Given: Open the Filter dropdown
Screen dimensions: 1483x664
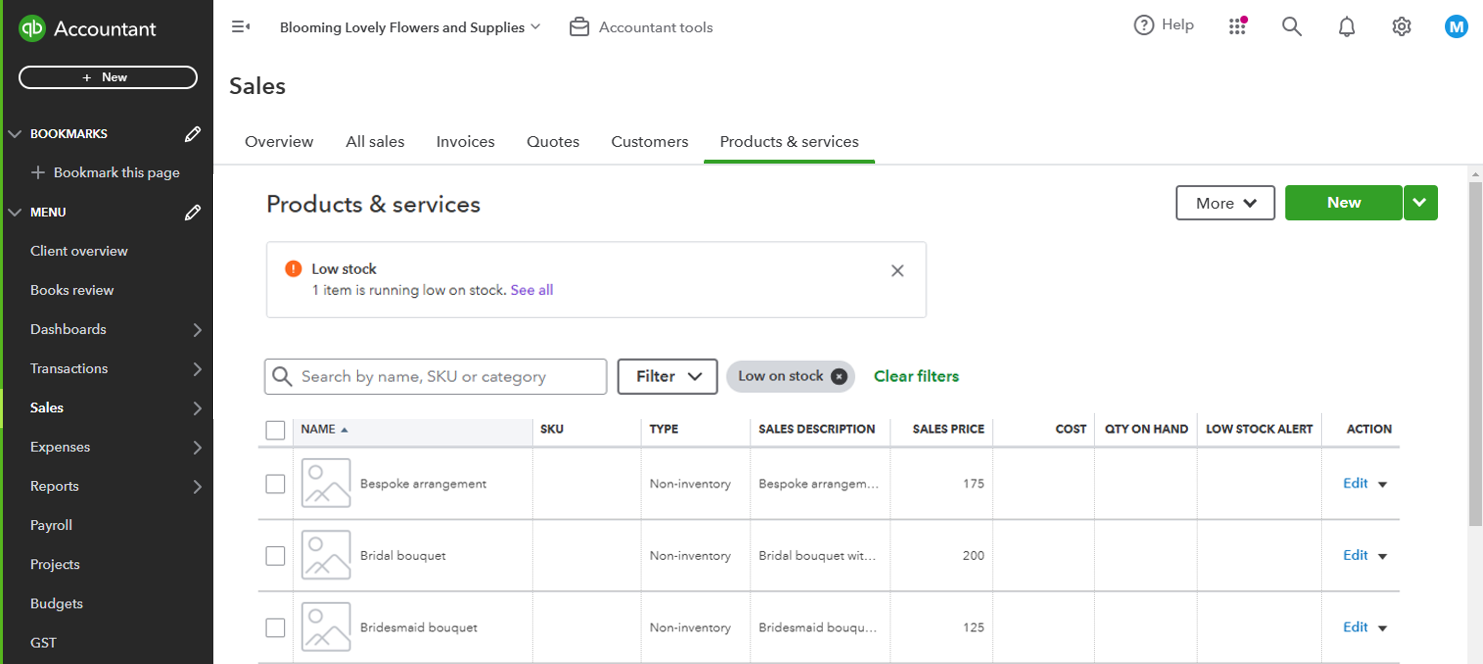Looking at the screenshot, I should point(667,377).
